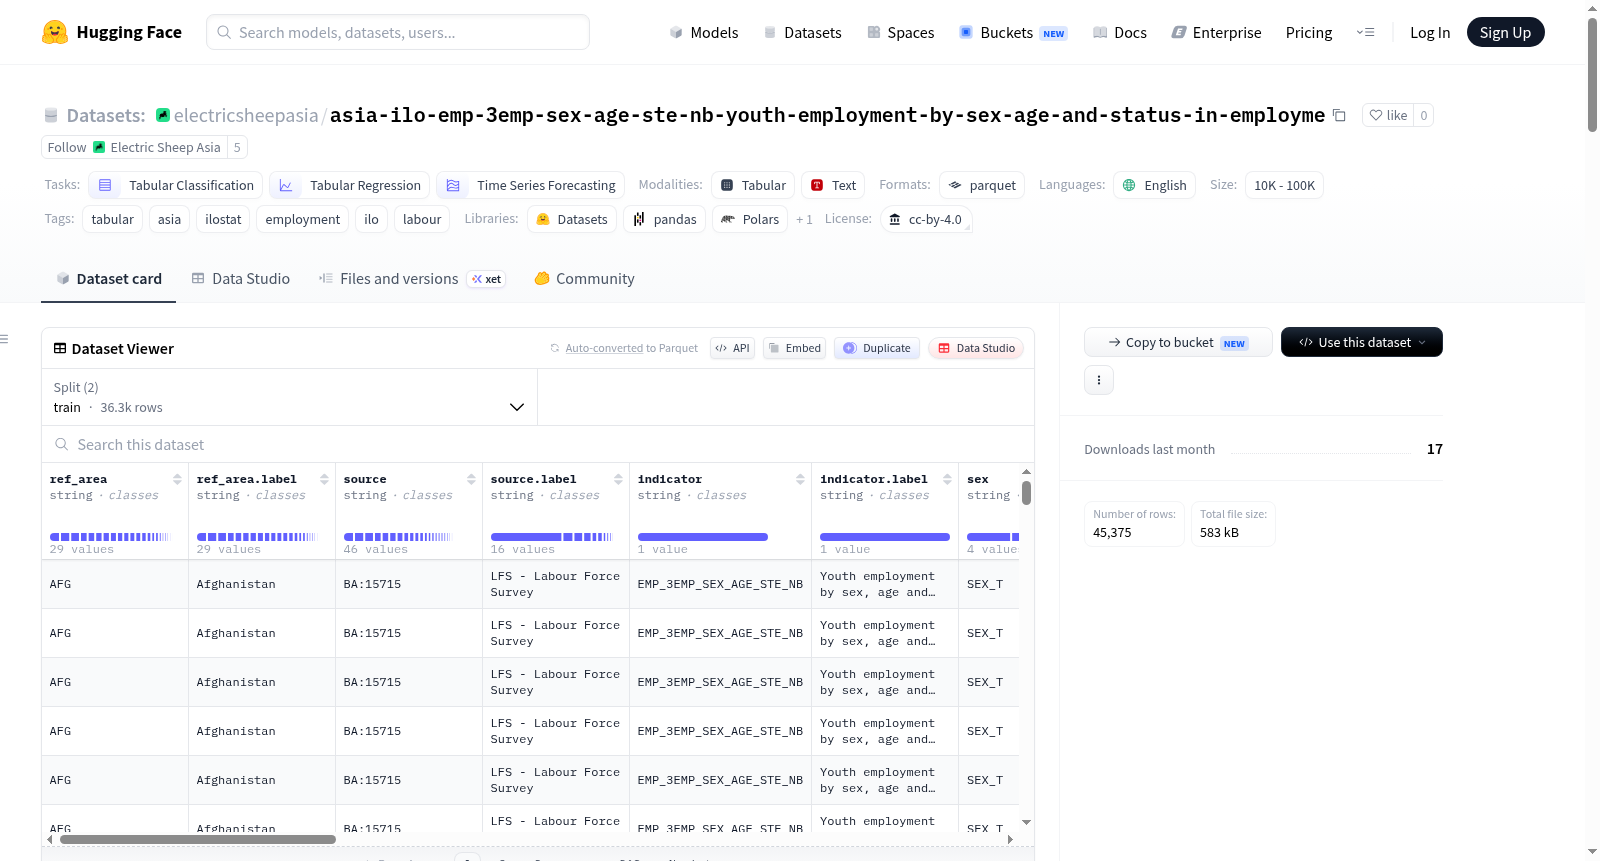Switch to the Data Studio tab
The height and width of the screenshot is (861, 1600).
click(x=241, y=279)
